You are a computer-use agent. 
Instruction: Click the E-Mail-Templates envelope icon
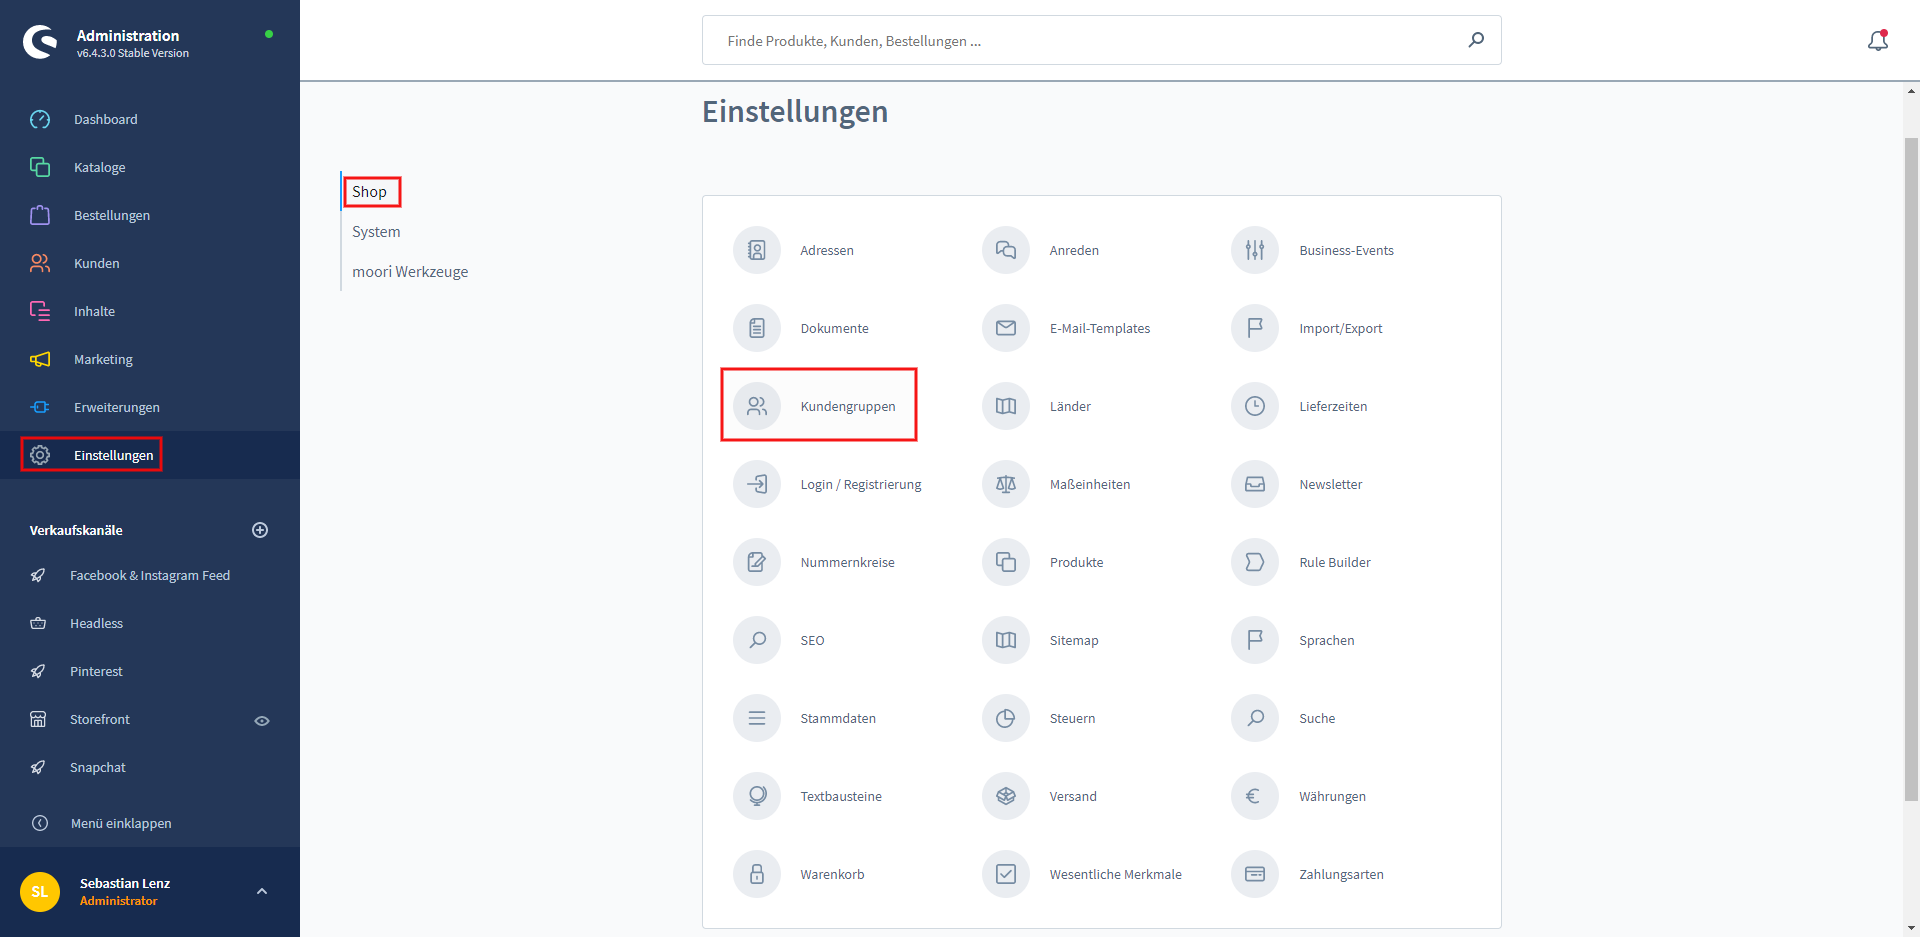[1006, 328]
